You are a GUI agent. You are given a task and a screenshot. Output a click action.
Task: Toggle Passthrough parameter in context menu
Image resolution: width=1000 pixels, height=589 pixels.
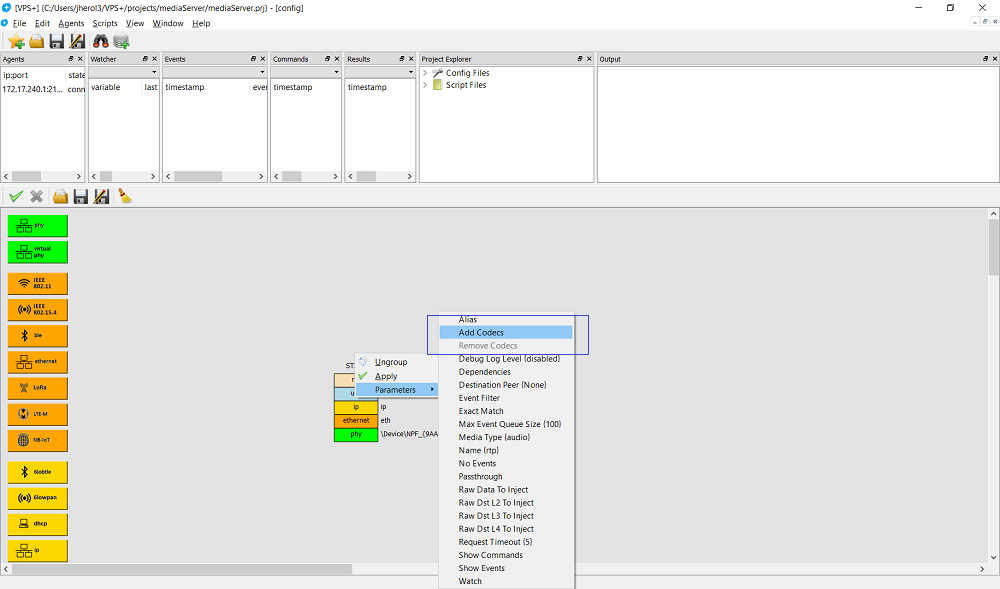[480, 477]
